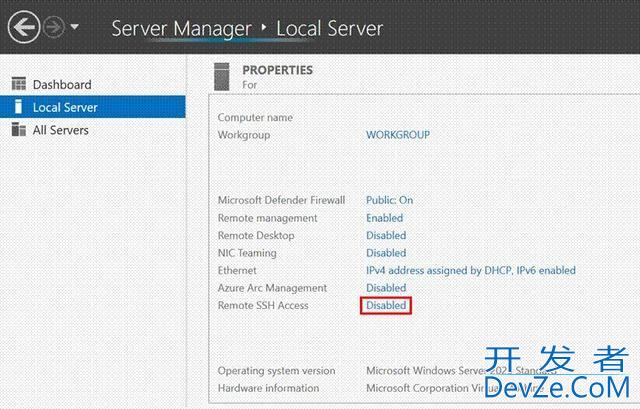Click the Microsoft Defender Firewall label
The image size is (640, 409).
[x=282, y=200]
